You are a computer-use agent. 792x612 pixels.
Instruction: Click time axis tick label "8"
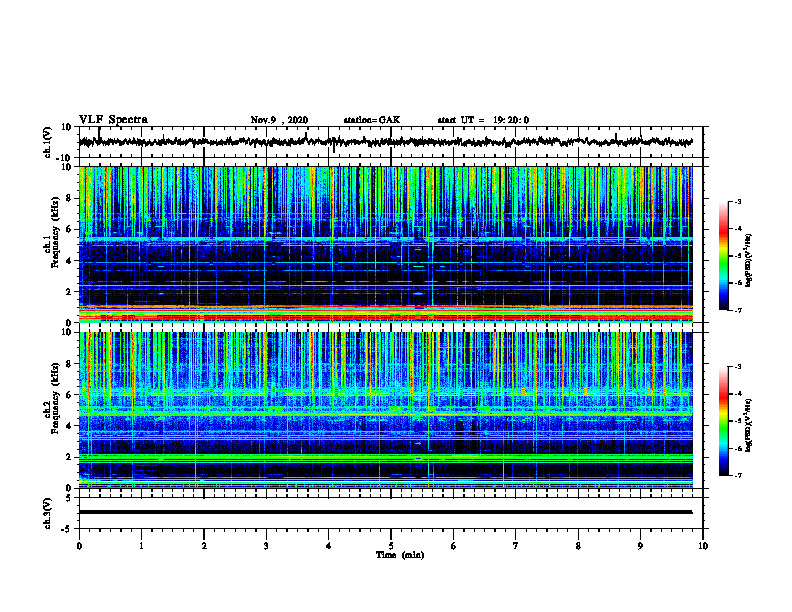[578, 546]
